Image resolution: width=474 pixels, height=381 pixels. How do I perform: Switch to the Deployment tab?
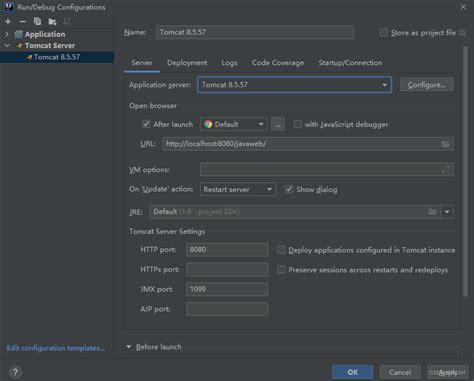pos(187,63)
